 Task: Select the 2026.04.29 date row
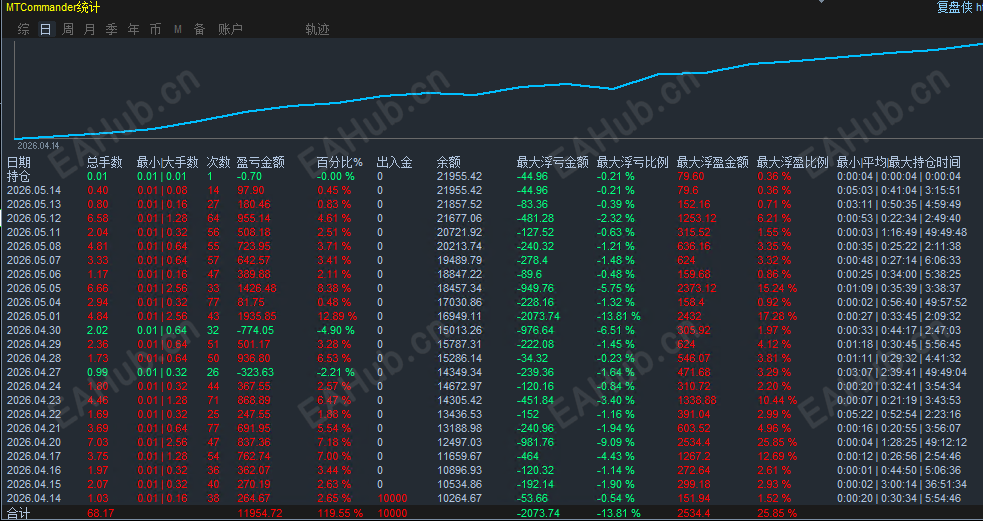point(33,344)
